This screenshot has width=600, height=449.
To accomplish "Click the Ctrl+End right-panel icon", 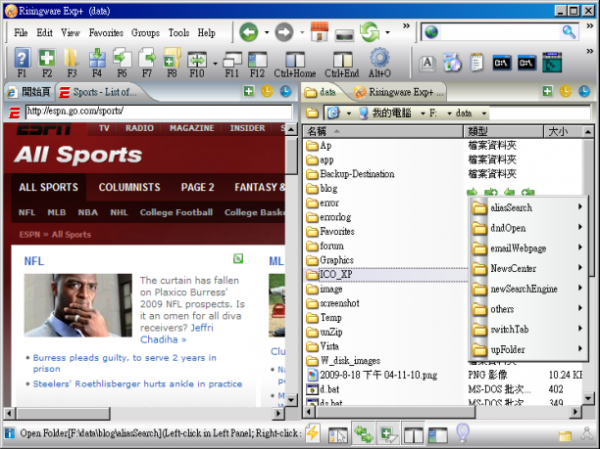I will point(342,60).
